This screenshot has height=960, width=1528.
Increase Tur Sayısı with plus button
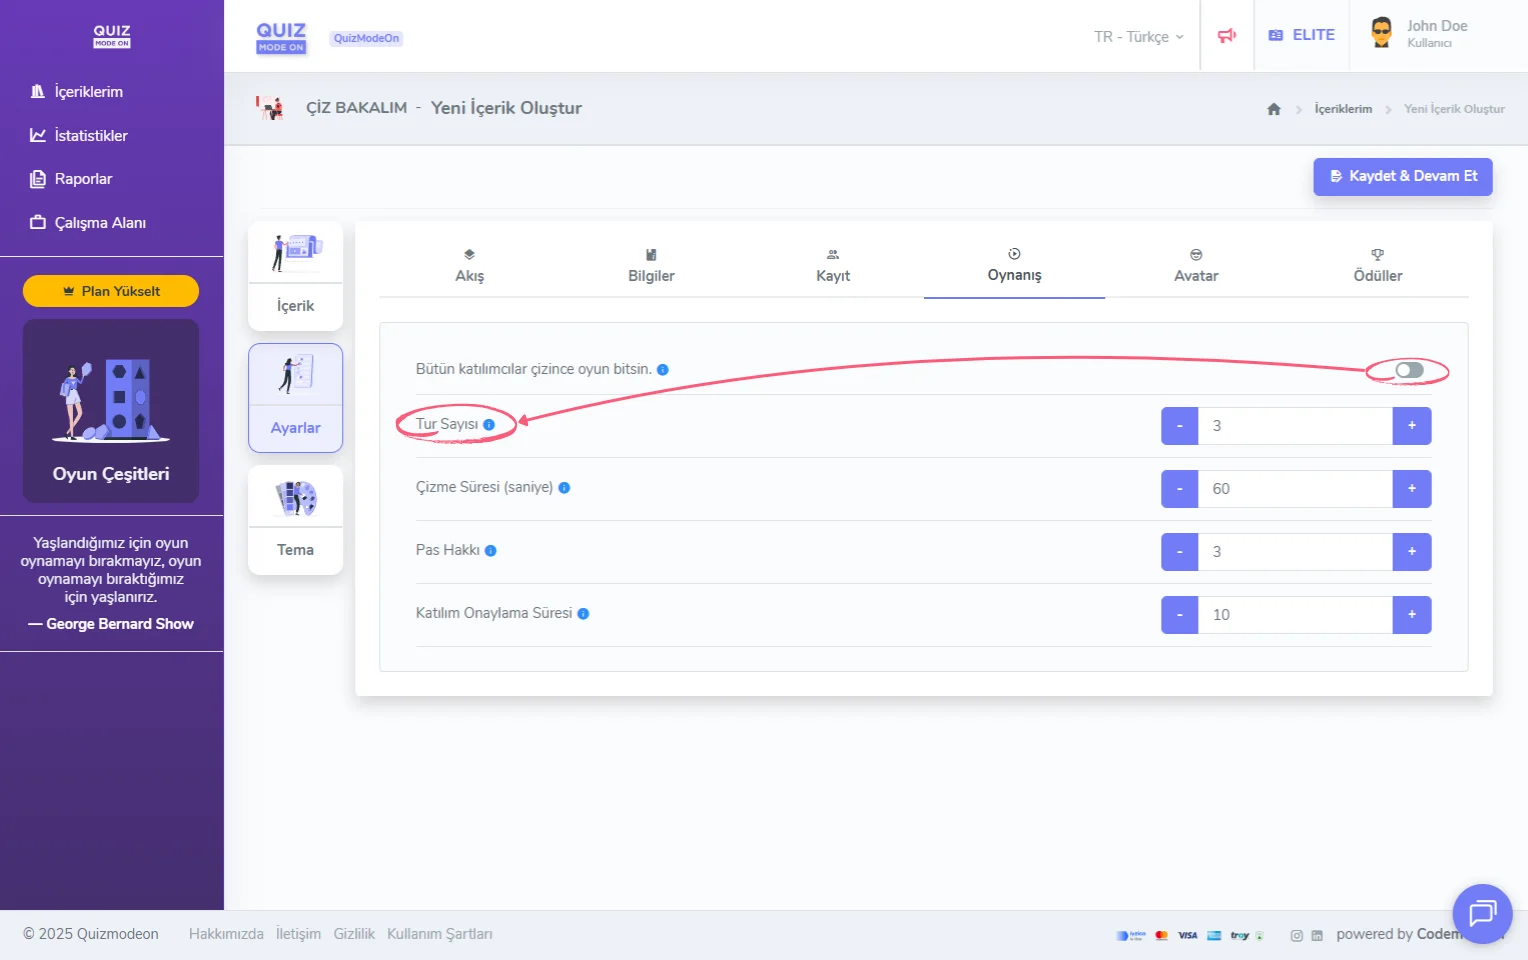pyautogui.click(x=1411, y=426)
